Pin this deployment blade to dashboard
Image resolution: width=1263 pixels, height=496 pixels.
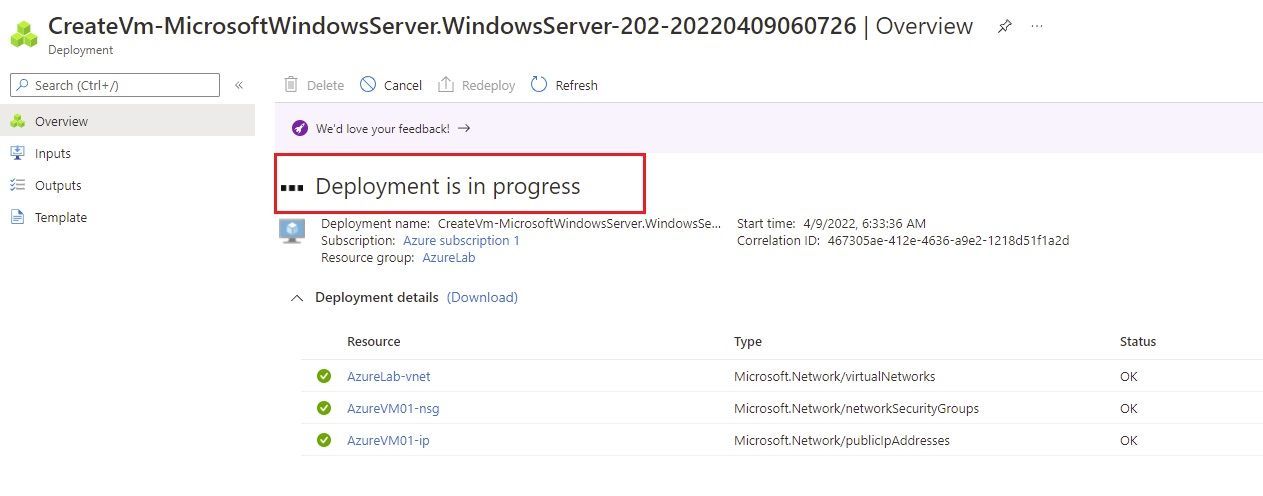pyautogui.click(x=1005, y=27)
